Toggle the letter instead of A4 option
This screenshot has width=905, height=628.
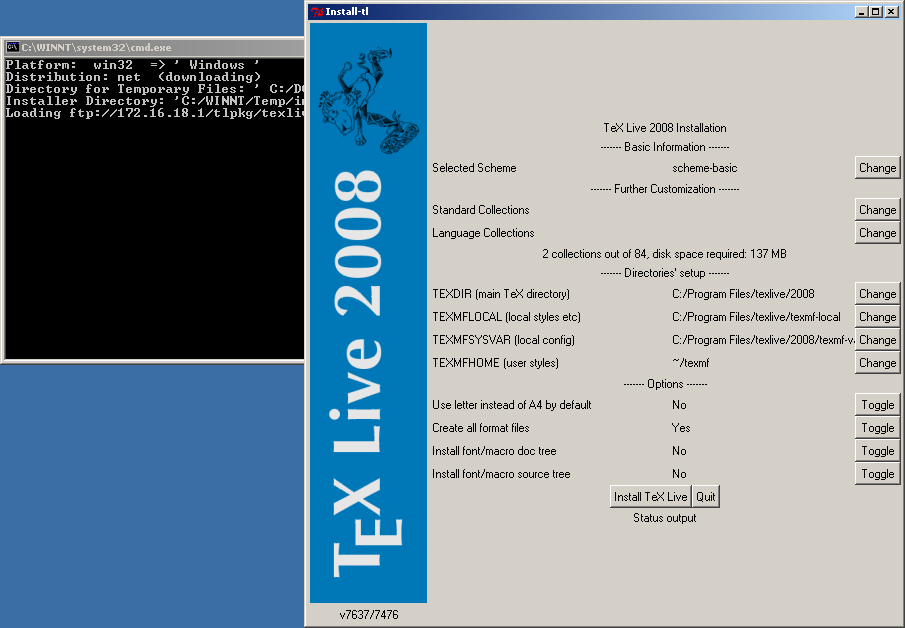(877, 405)
